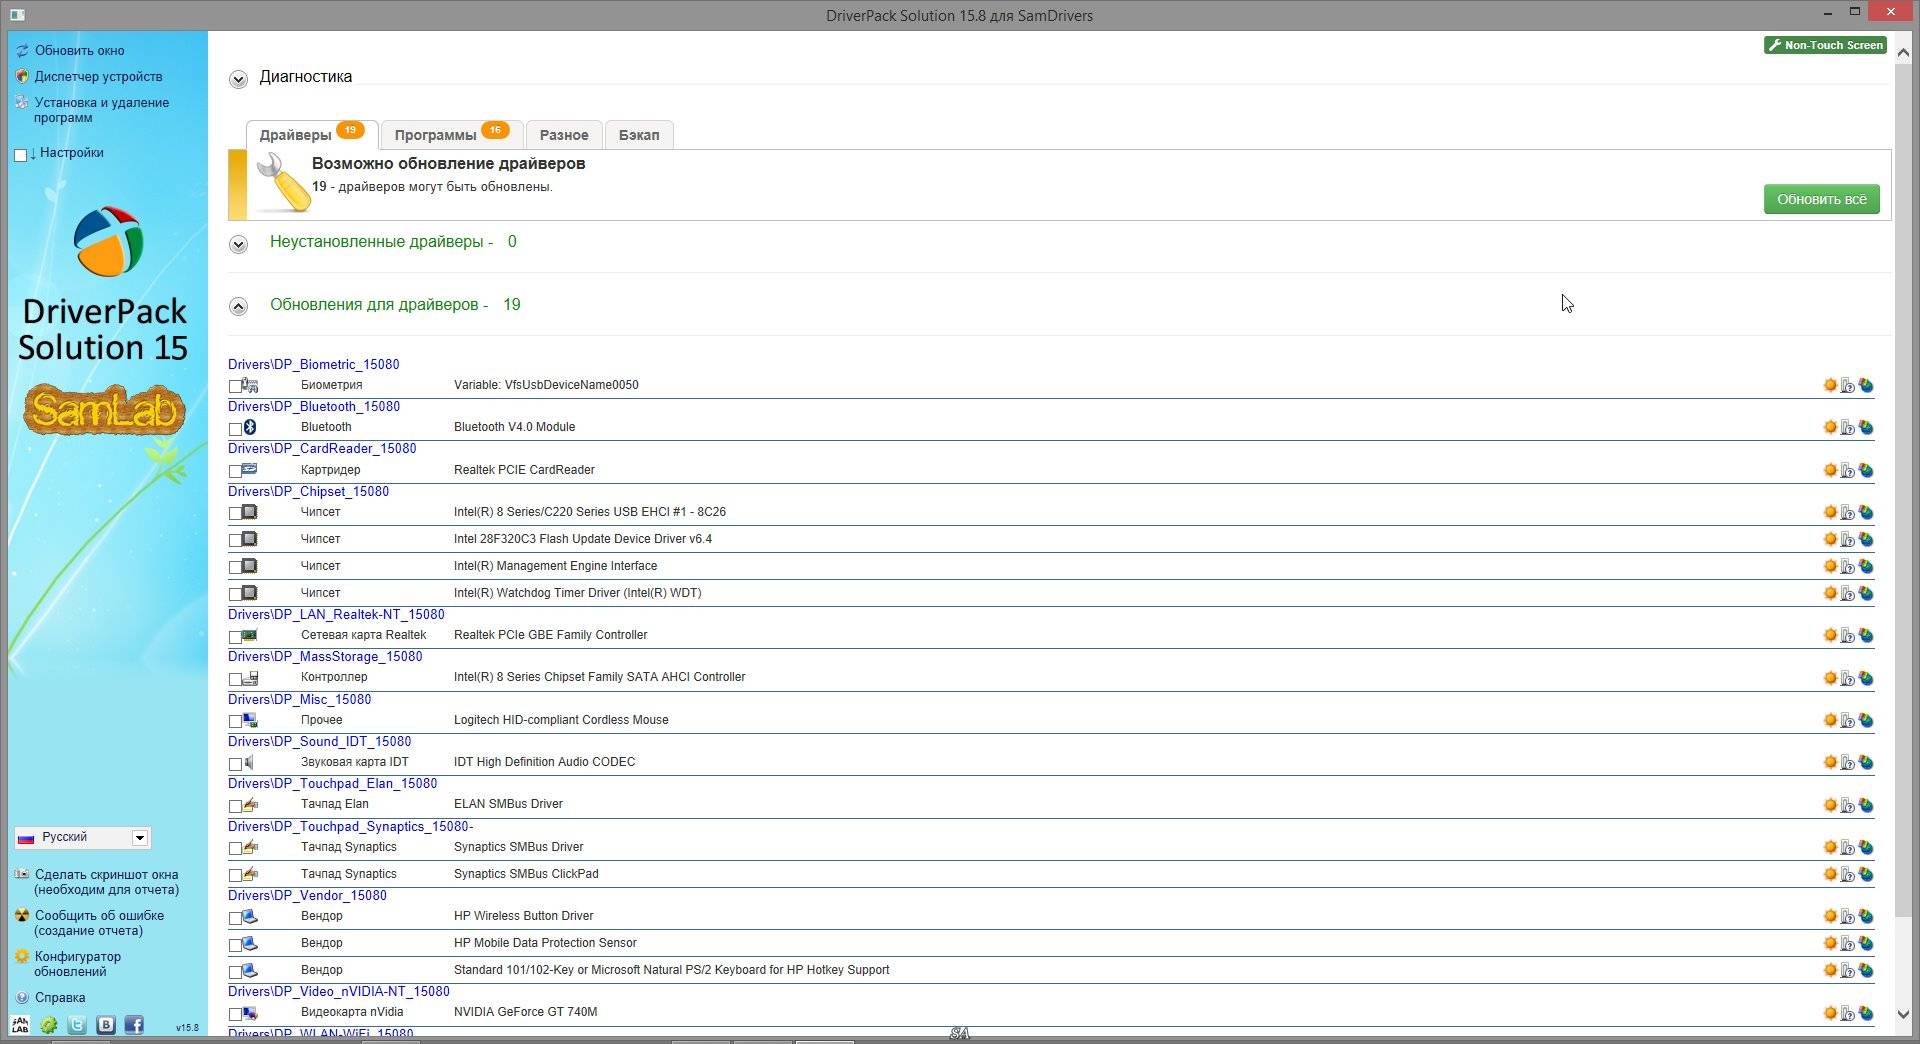Open the Бэкап tab
Viewport: 1920px width, 1044px height.
tap(639, 134)
